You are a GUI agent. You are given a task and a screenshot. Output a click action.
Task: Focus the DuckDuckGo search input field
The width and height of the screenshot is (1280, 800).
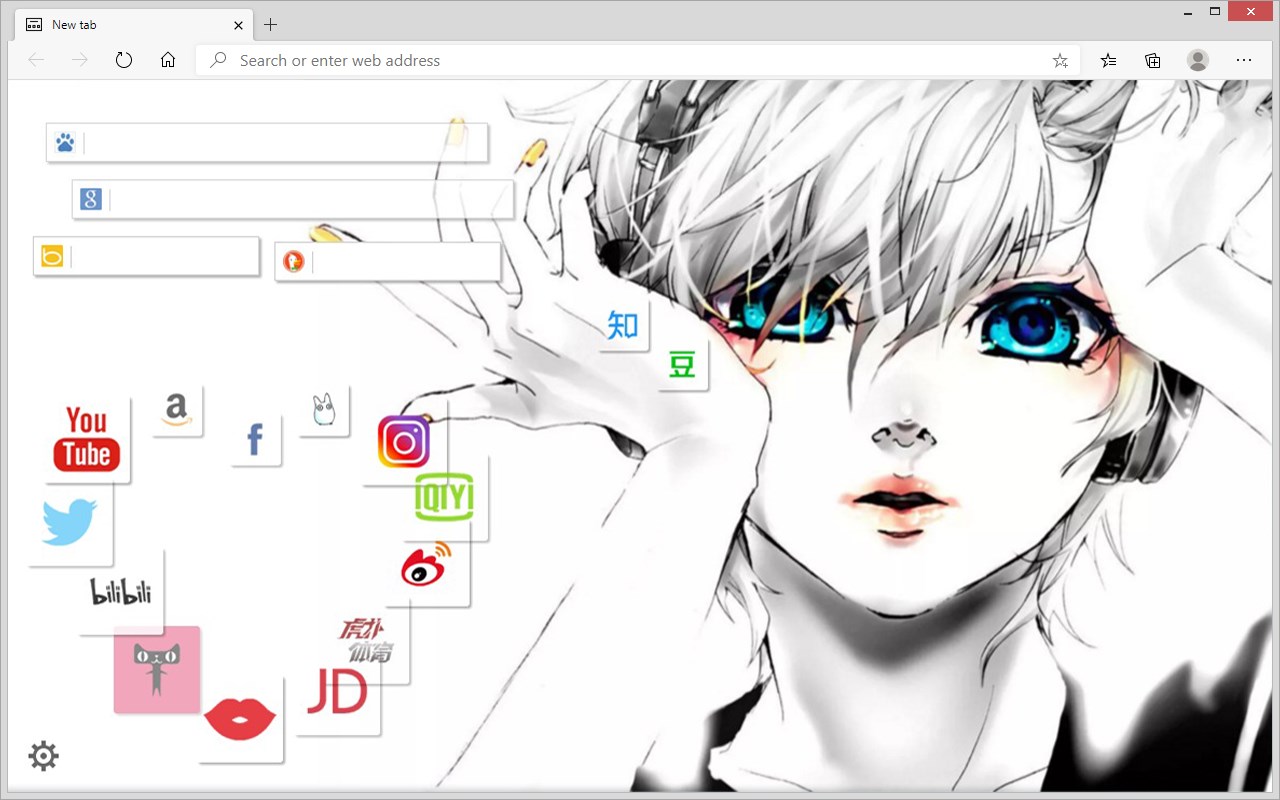point(406,262)
